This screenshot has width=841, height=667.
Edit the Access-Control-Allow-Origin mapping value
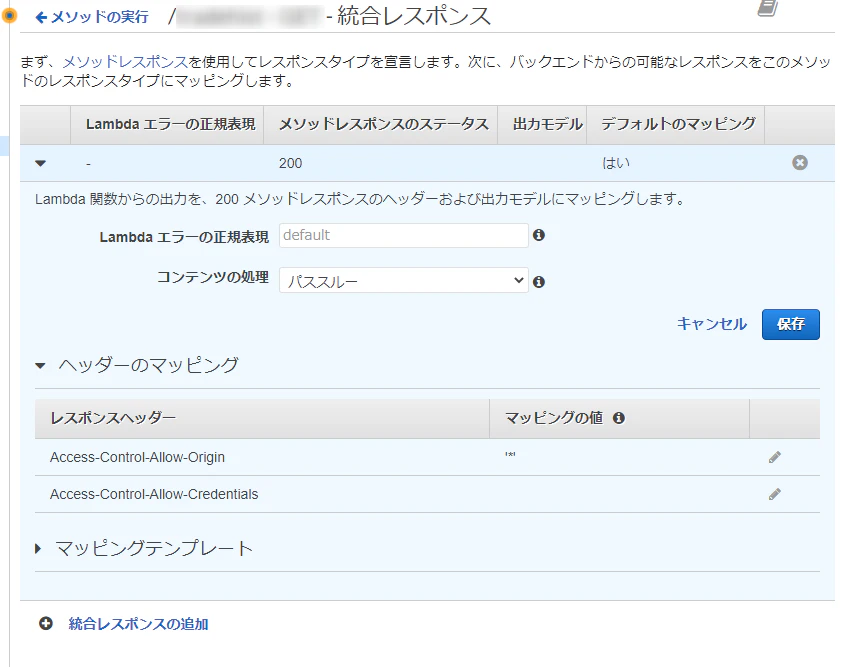pos(774,457)
